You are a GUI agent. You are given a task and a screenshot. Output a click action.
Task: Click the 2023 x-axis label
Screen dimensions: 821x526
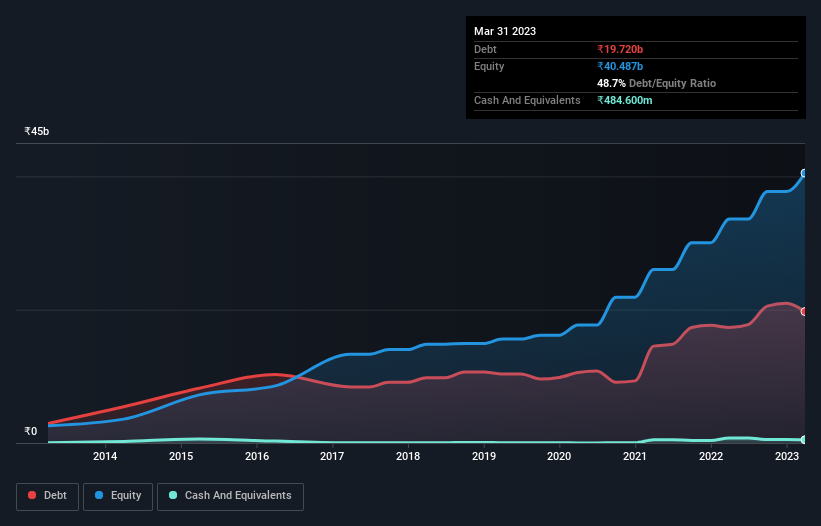tap(787, 456)
